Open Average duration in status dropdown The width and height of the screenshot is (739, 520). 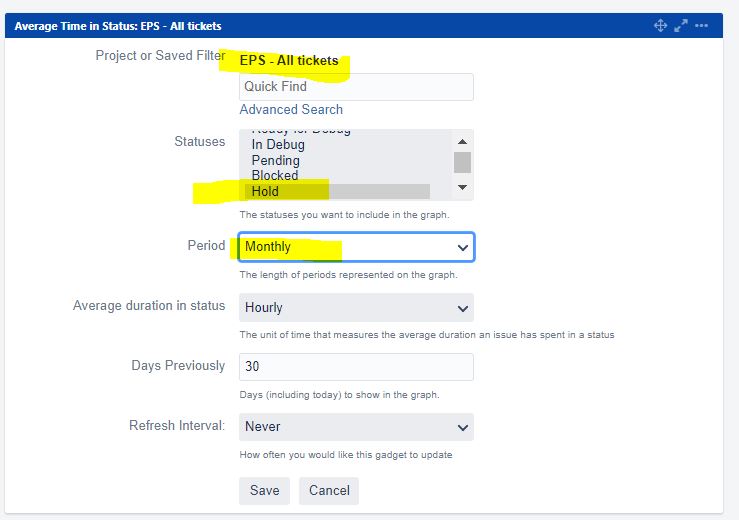tap(356, 307)
